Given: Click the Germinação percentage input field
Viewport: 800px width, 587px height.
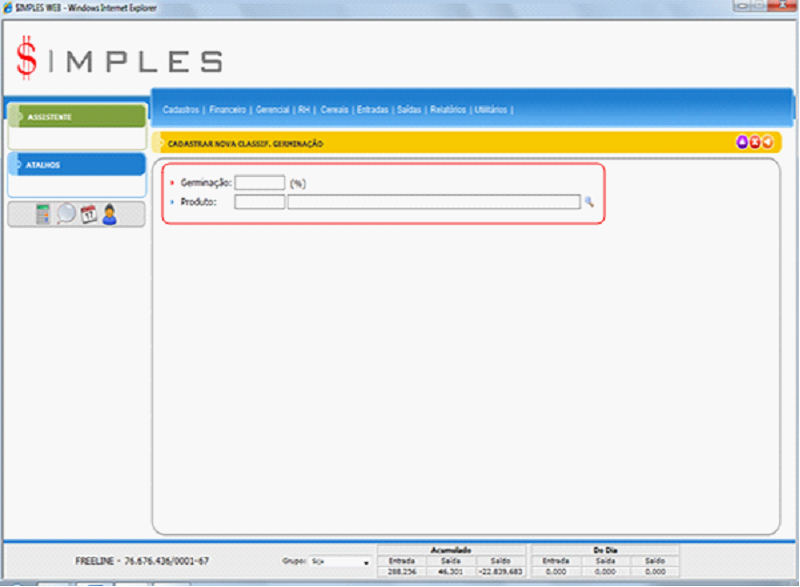Looking at the screenshot, I should coord(260,183).
